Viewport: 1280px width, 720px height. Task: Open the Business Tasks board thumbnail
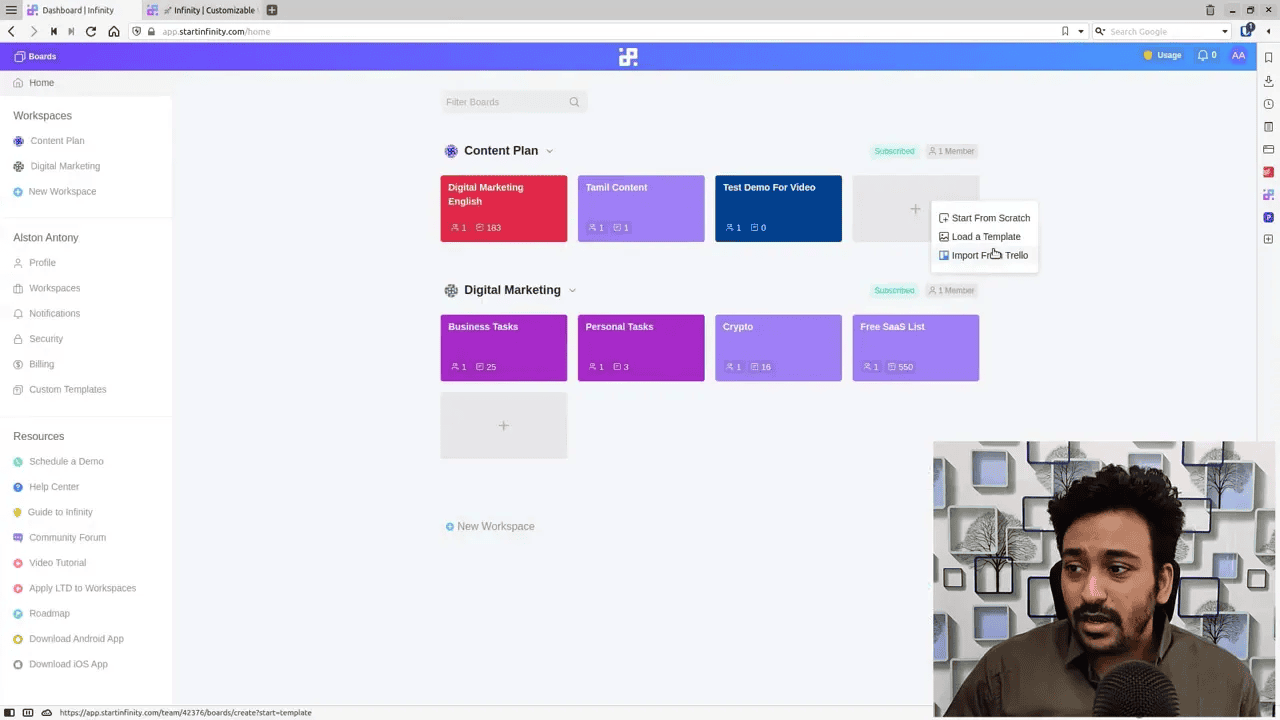[x=503, y=347]
